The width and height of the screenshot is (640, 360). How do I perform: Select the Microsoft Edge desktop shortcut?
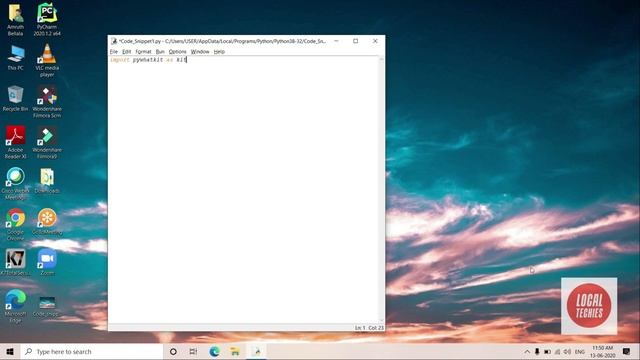point(16,306)
